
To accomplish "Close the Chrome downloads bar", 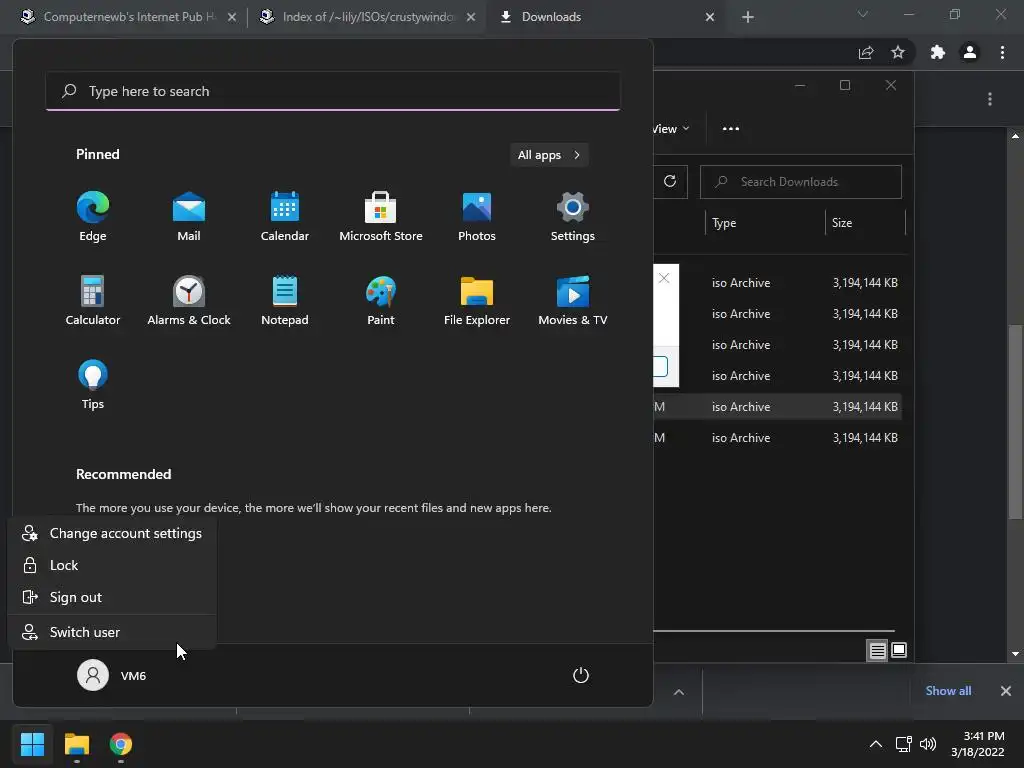I will coord(1006,691).
